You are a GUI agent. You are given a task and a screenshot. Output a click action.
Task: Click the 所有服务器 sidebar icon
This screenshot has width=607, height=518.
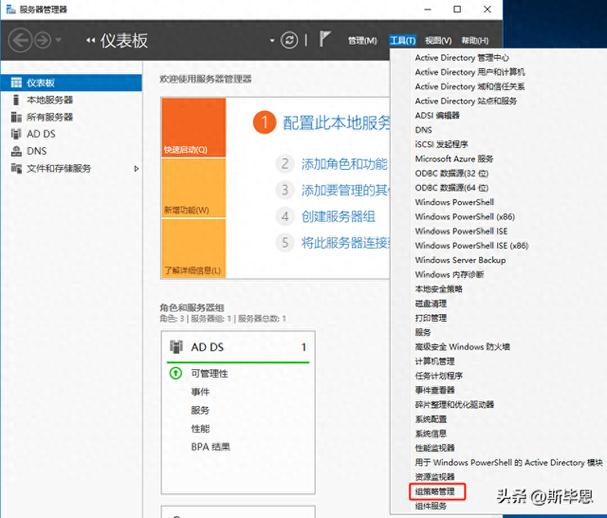16,117
